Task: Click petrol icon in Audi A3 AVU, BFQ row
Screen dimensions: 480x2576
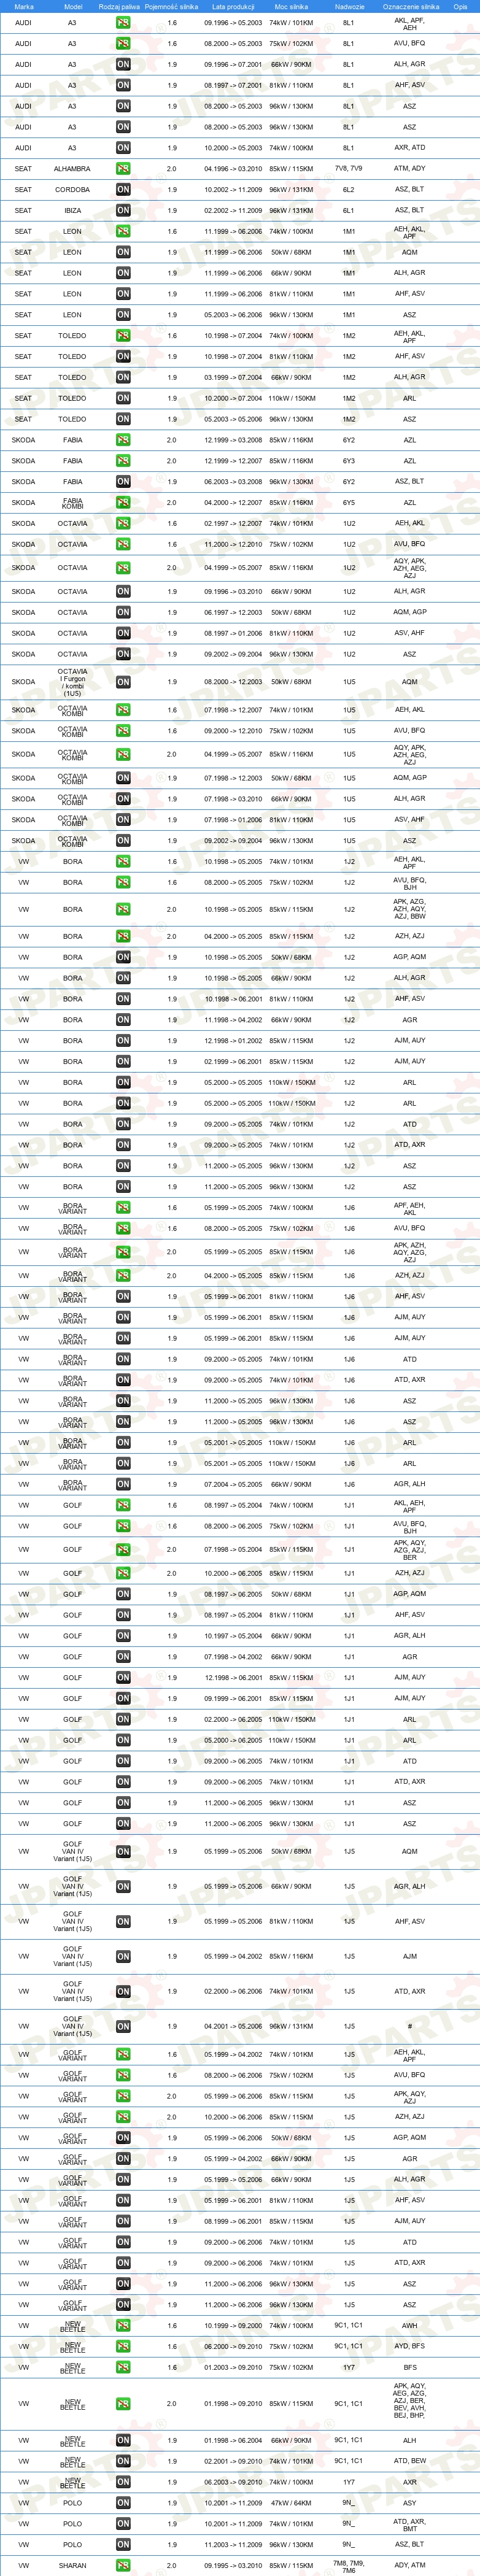Action: point(123,43)
